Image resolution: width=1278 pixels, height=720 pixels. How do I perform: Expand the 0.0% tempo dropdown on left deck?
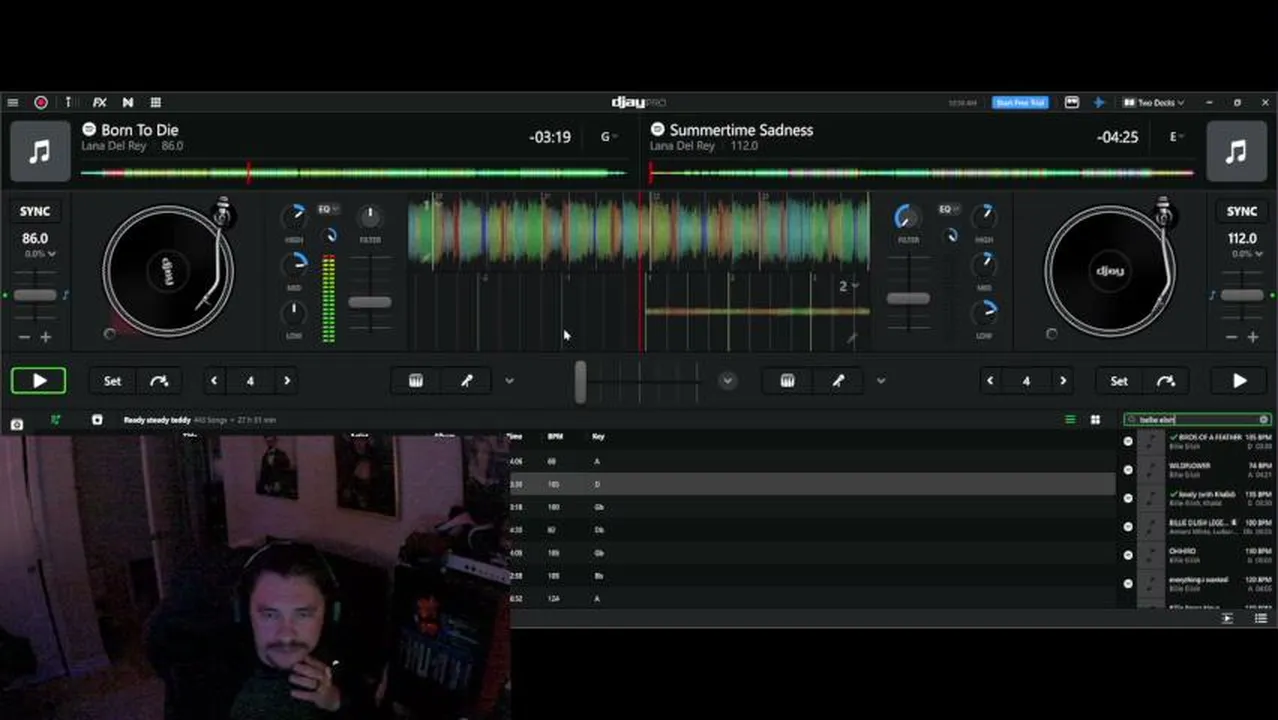click(x=40, y=254)
